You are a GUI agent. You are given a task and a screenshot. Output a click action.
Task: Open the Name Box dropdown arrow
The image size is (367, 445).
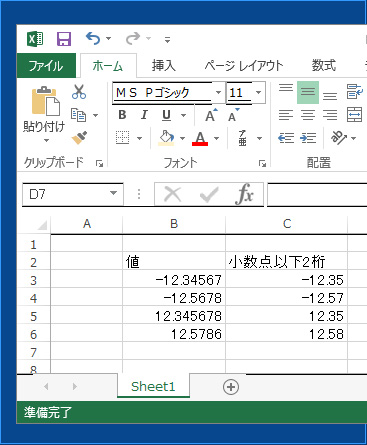pyautogui.click(x=113, y=193)
